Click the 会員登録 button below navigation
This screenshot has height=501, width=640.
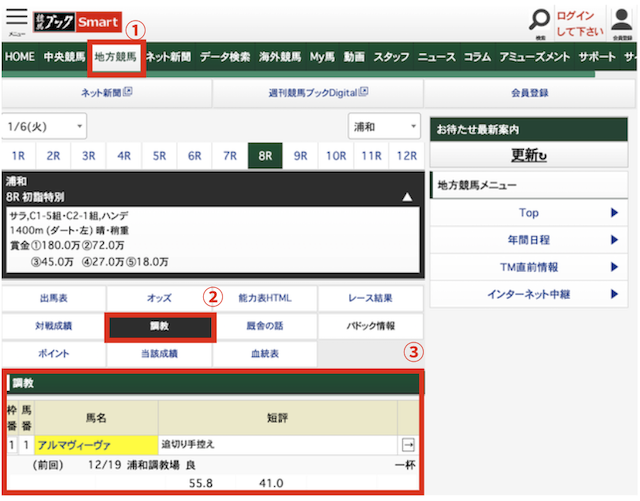click(x=529, y=93)
